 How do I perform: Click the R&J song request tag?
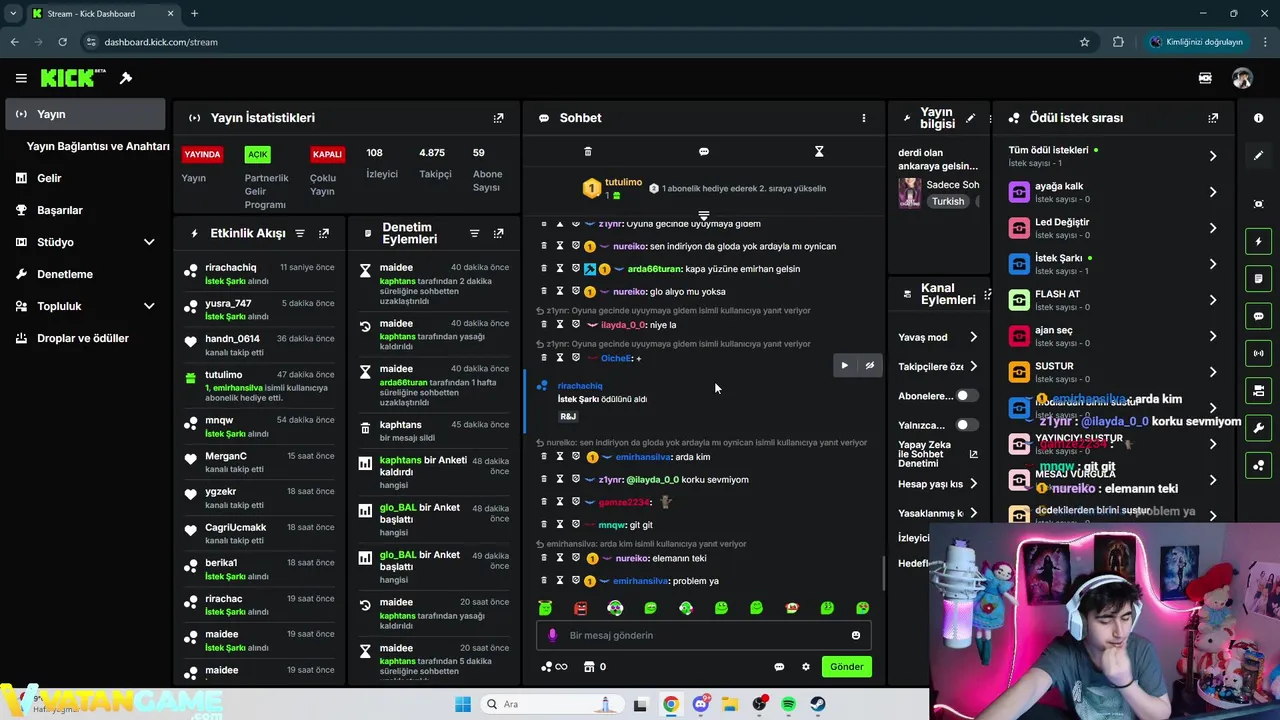pos(568,416)
